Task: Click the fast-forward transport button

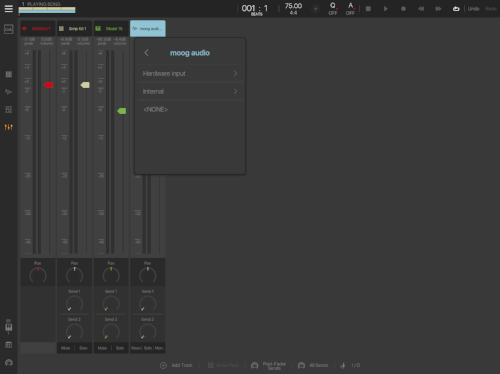Action: (x=438, y=9)
